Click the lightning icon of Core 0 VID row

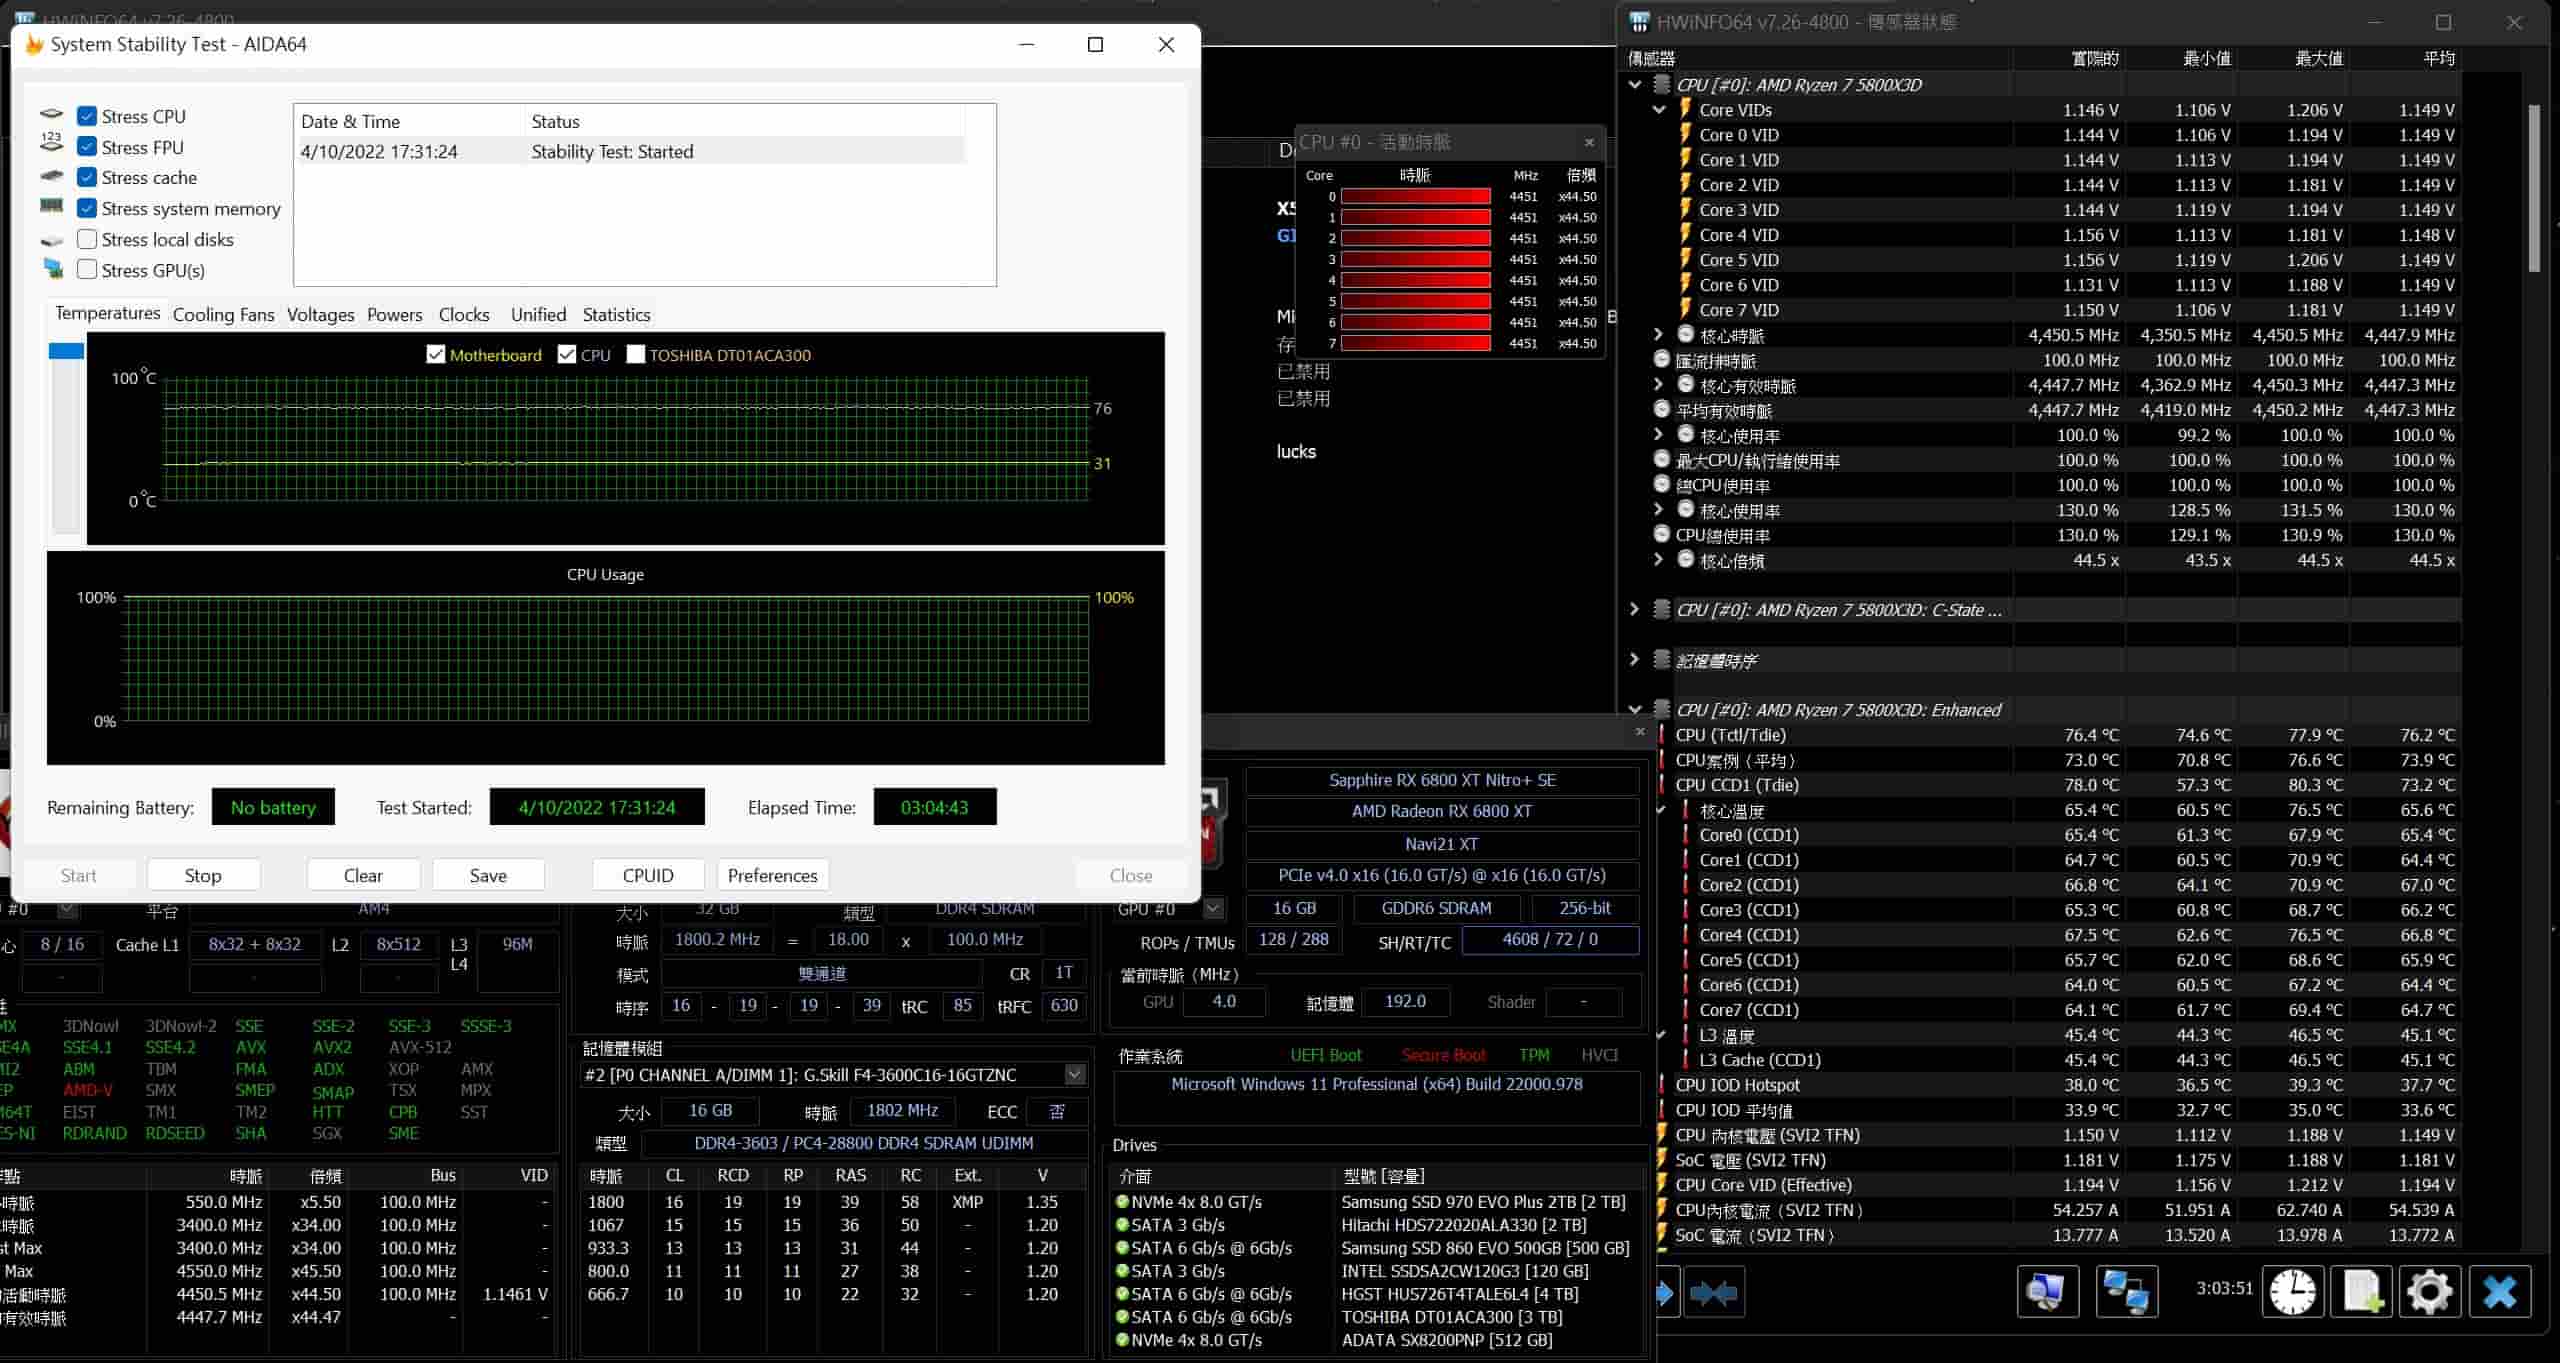tap(1686, 134)
